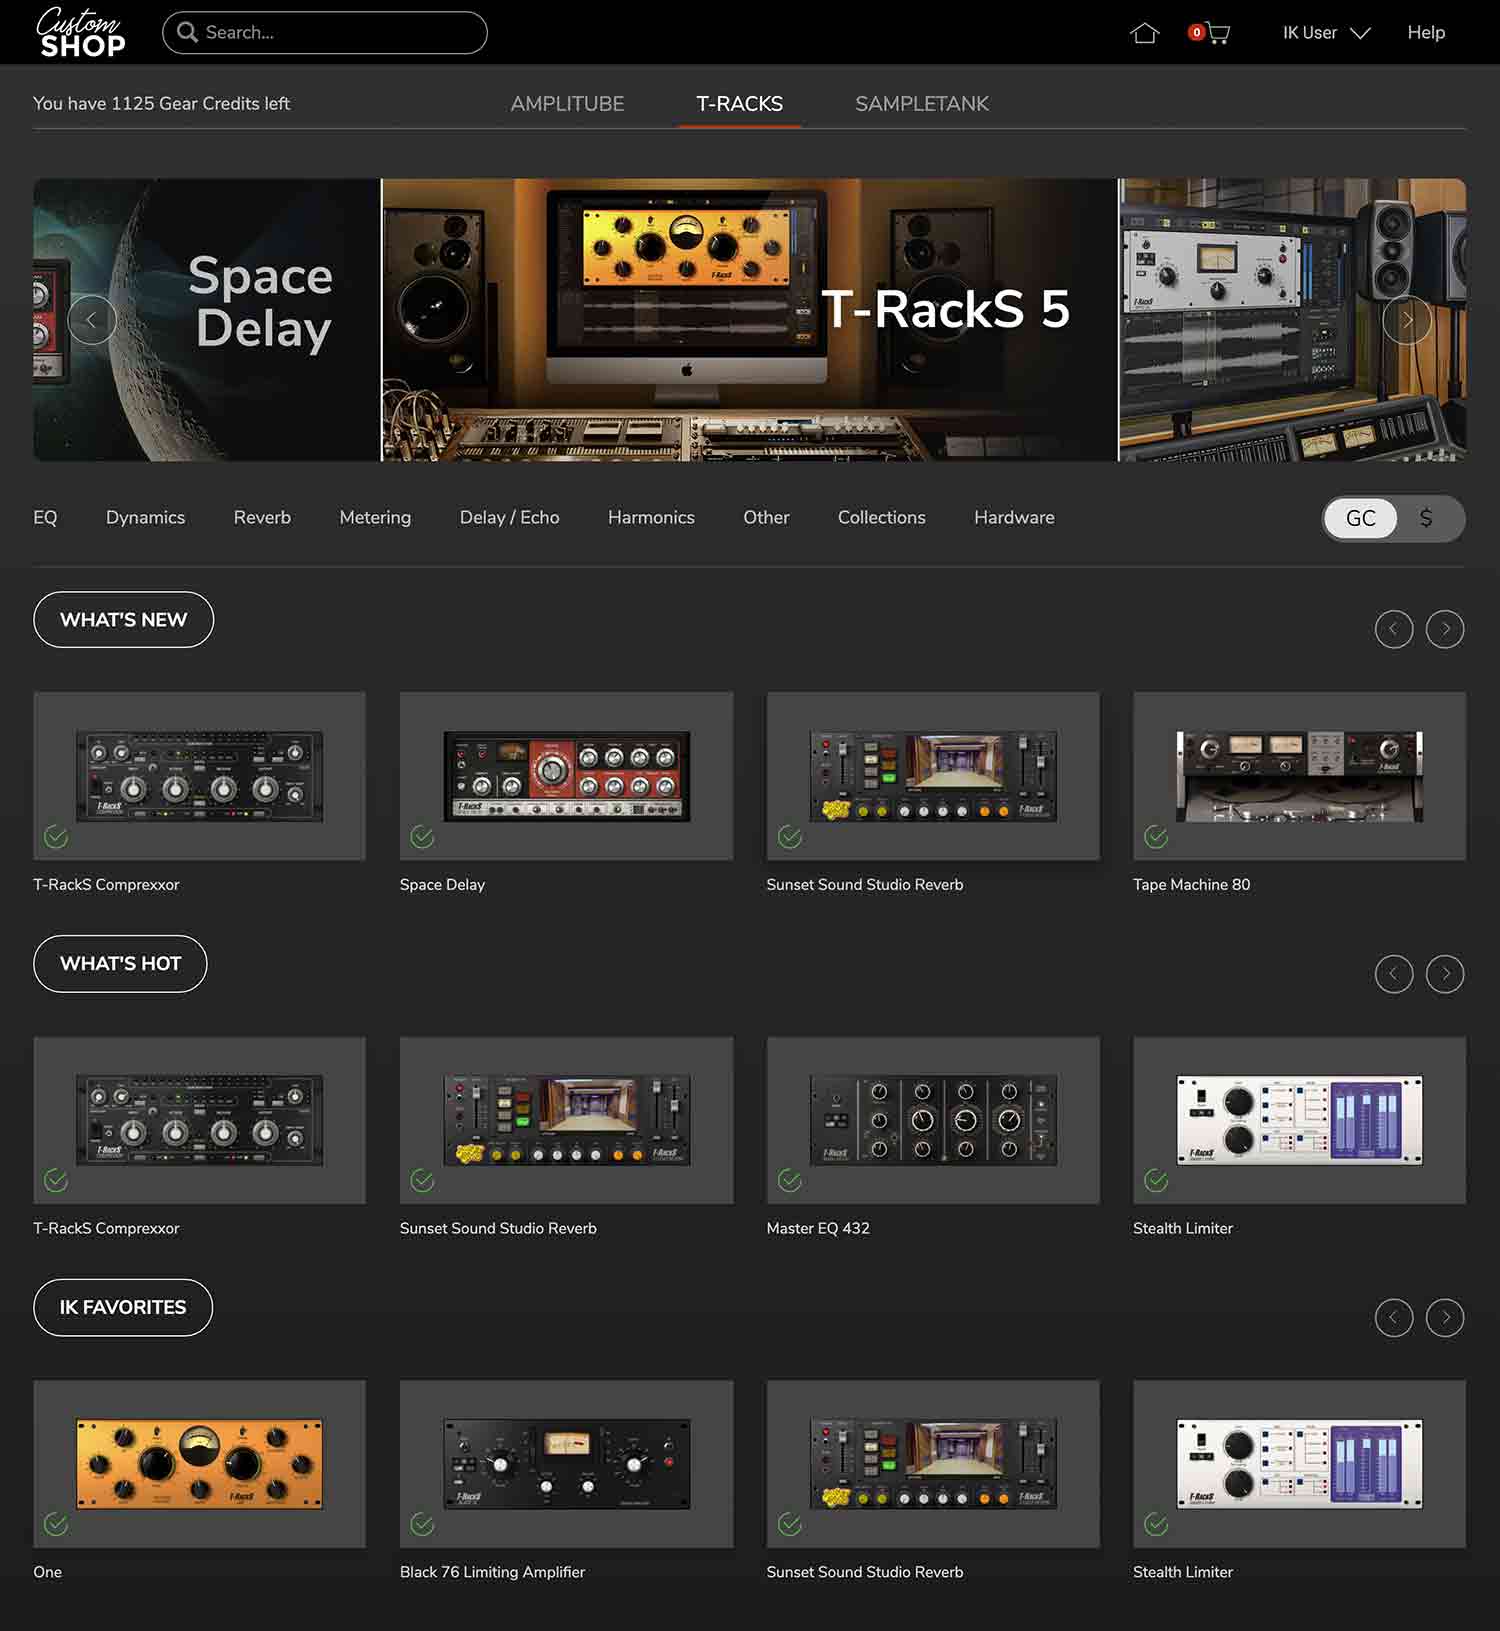Show next IK Favorites items
Viewport: 1500px width, 1631px height.
tap(1444, 1317)
